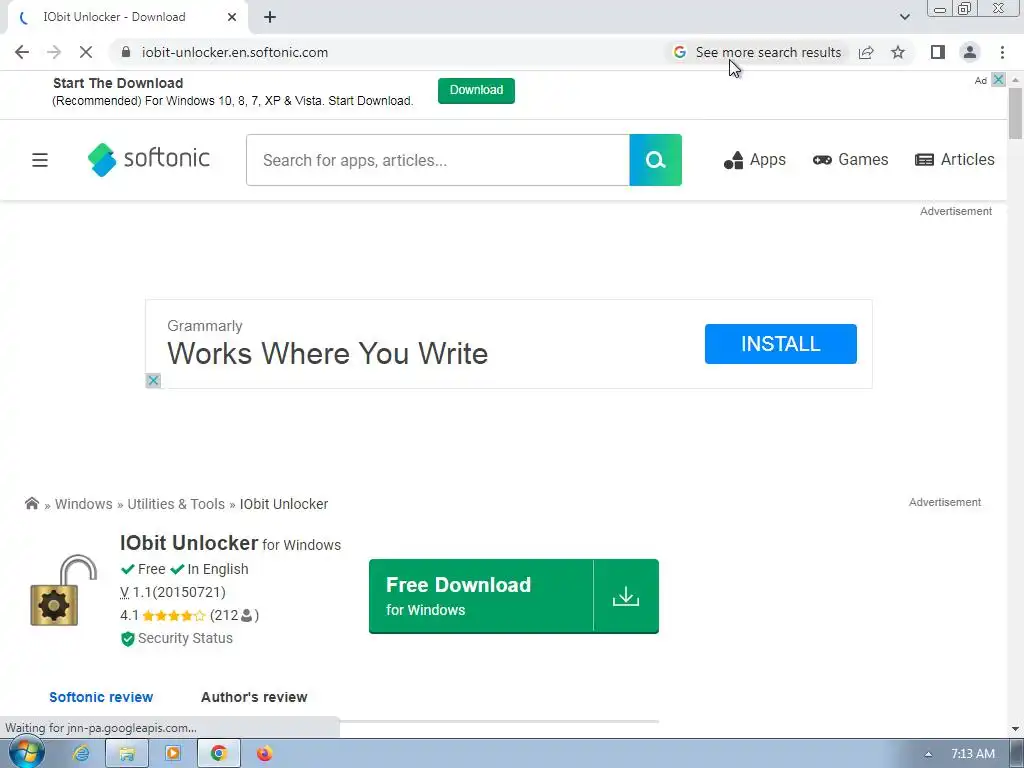Screen dimensions: 1024x768
Task: Click the IObit Unlocker padlock app icon
Action: (x=63, y=590)
